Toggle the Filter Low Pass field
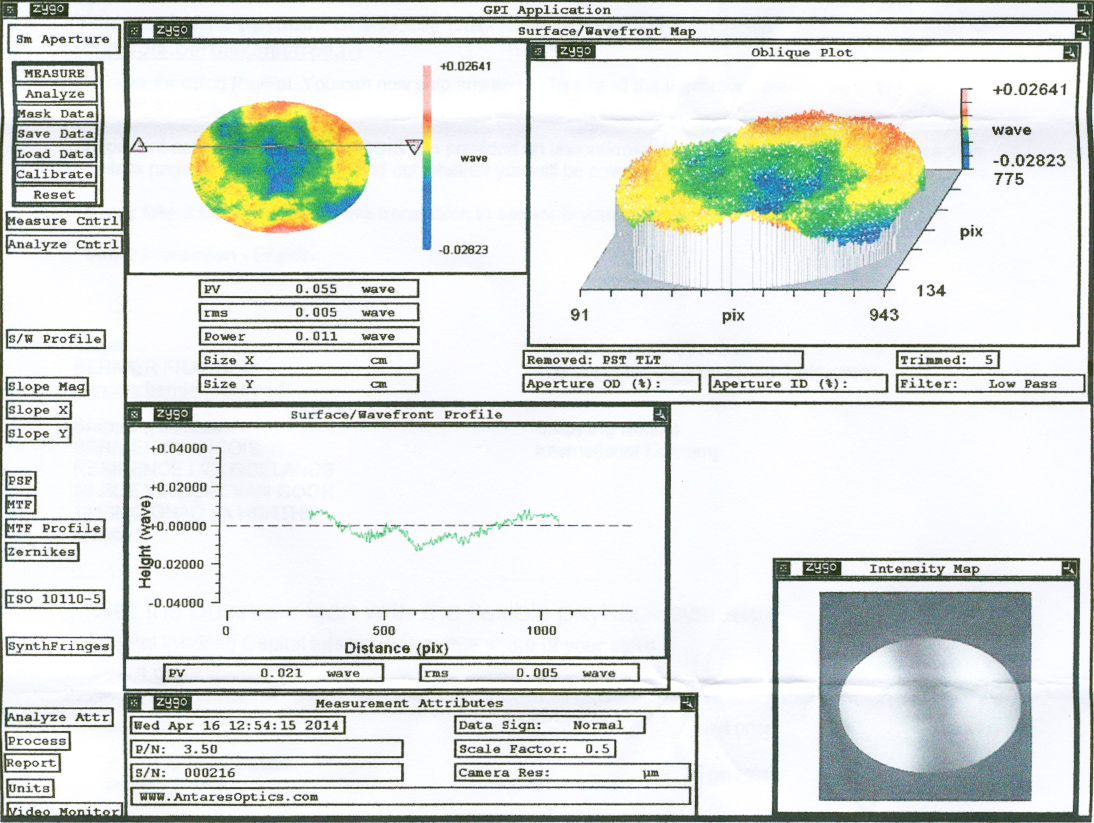This screenshot has width=1094, height=823. click(x=990, y=383)
